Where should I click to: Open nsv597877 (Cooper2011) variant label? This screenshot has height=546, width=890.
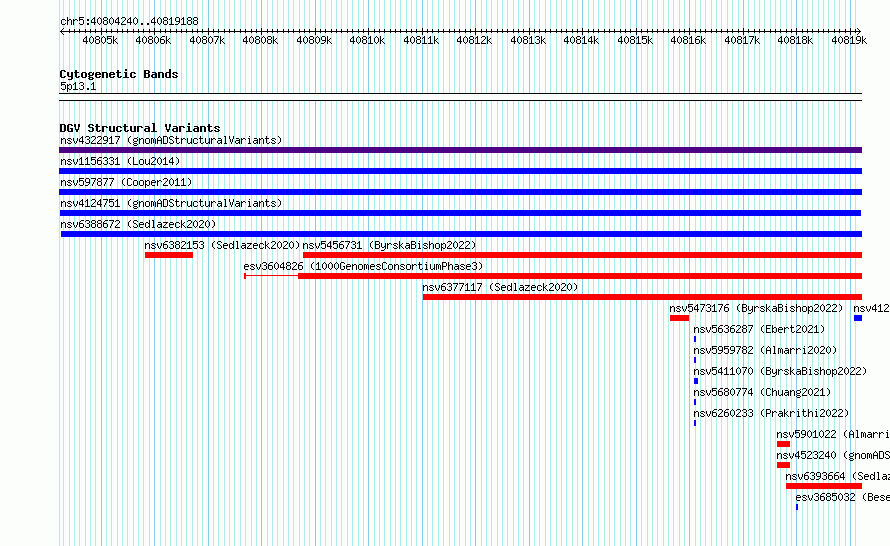(126, 182)
